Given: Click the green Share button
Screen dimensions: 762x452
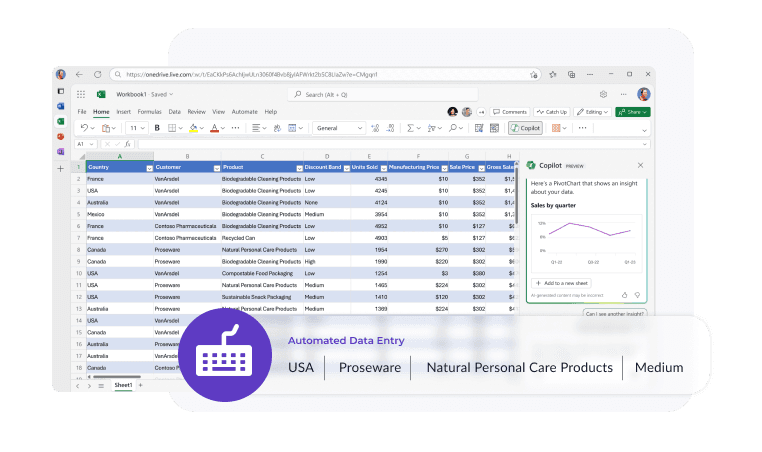Looking at the screenshot, I should click(x=632, y=112).
